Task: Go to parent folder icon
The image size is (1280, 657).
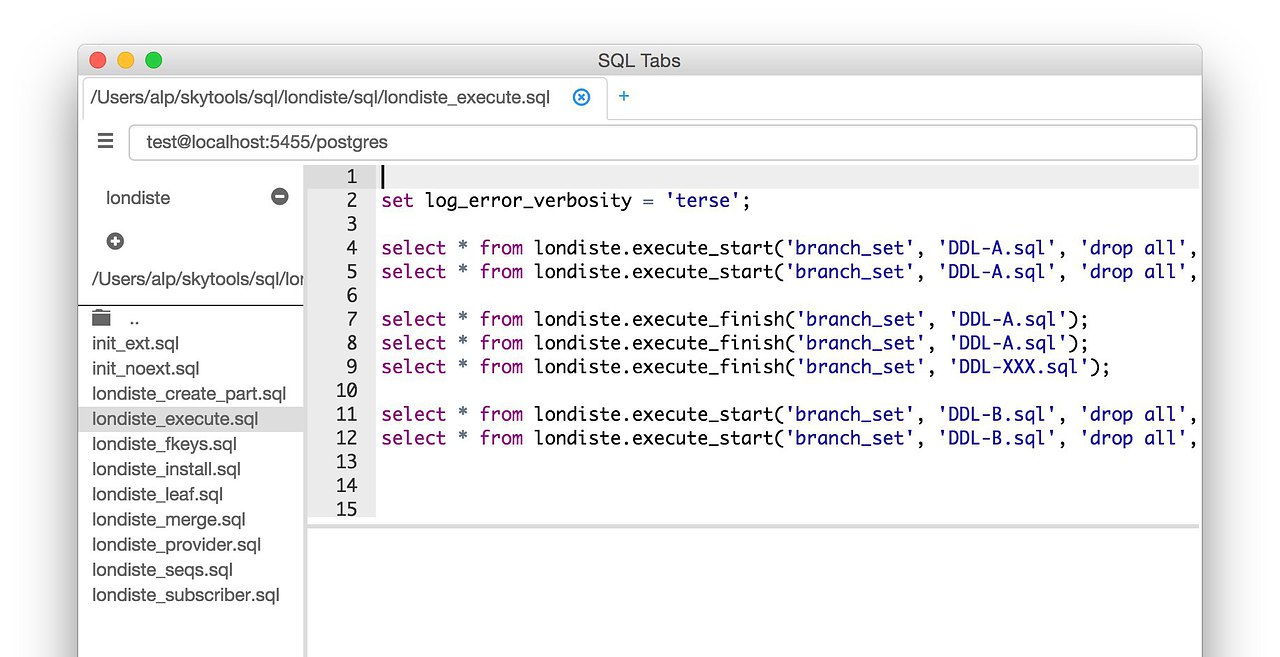Action: pos(101,319)
